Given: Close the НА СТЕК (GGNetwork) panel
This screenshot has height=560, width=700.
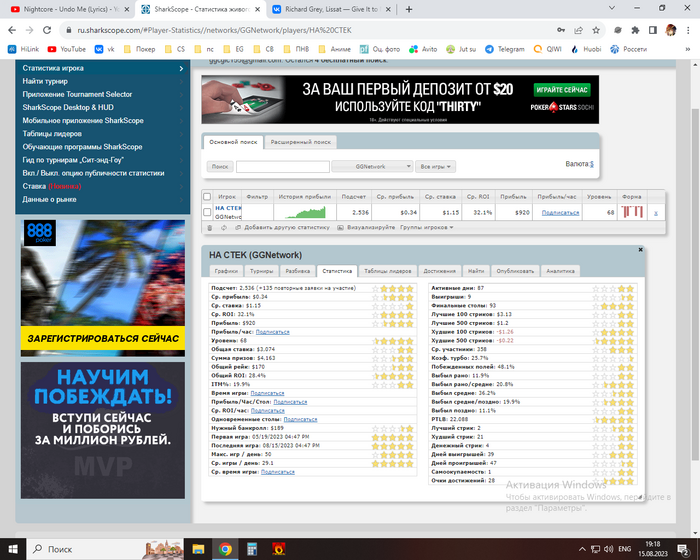Looking at the screenshot, I should coord(640,250).
